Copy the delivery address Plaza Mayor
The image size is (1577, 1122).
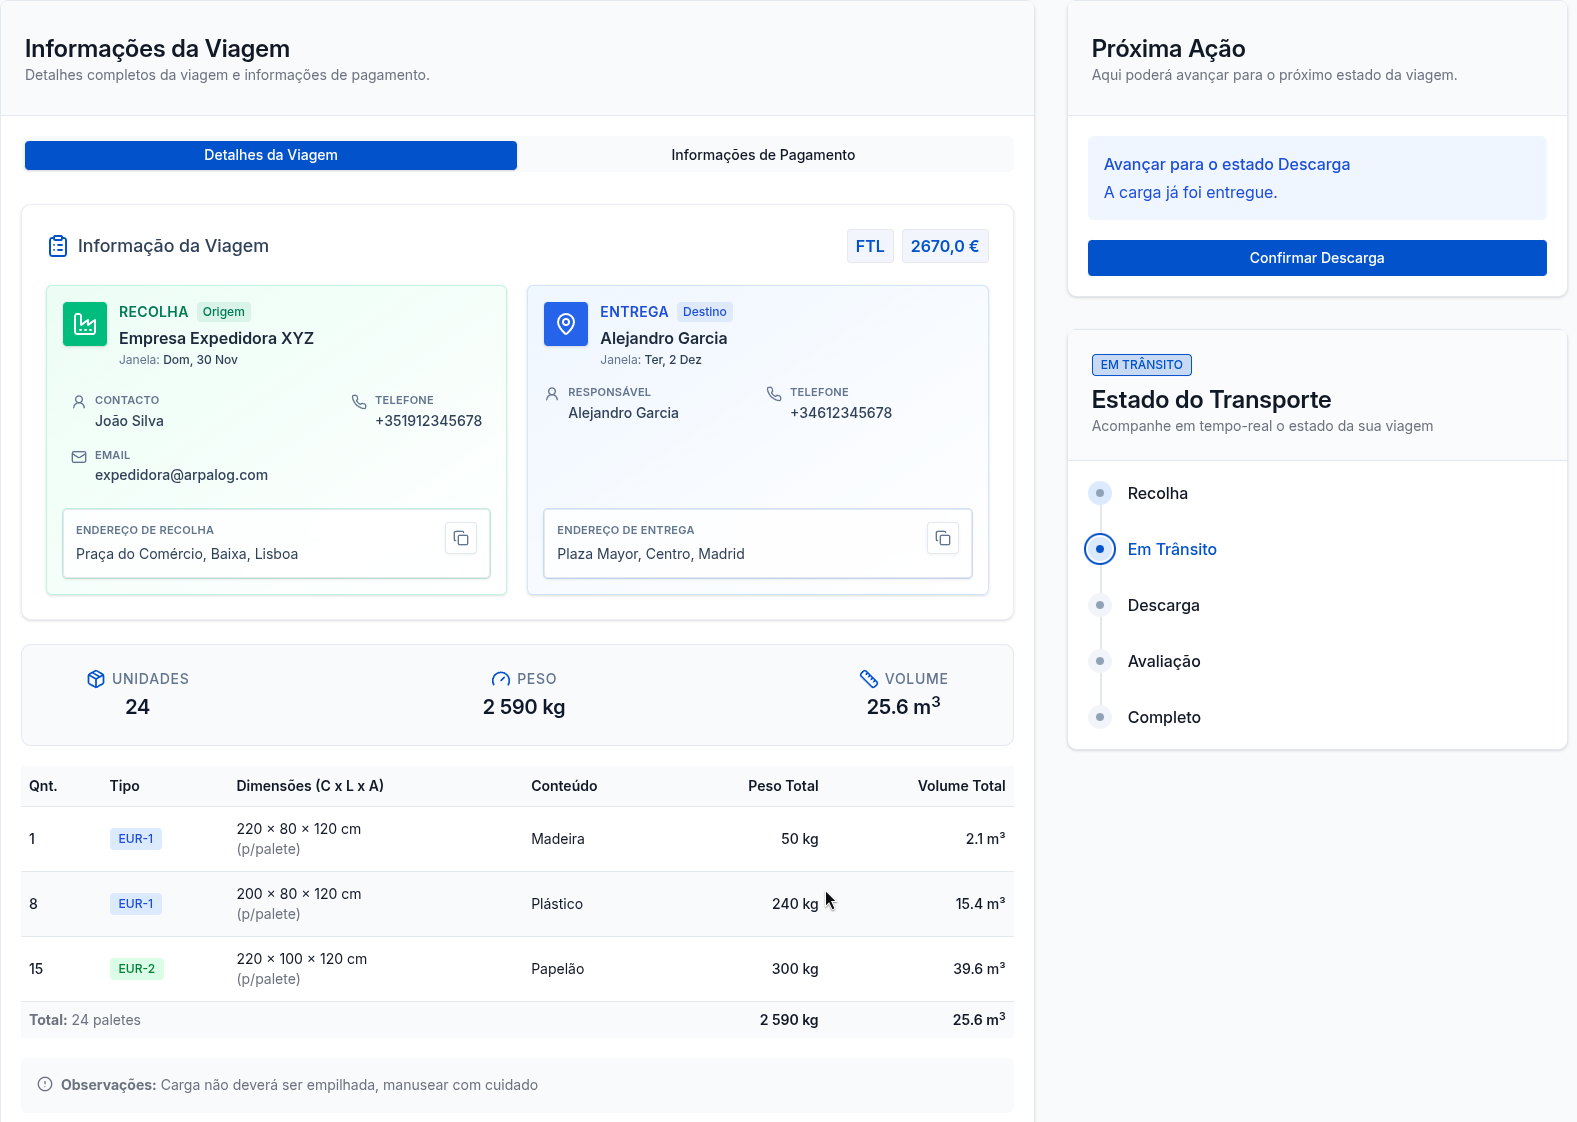[x=942, y=538]
